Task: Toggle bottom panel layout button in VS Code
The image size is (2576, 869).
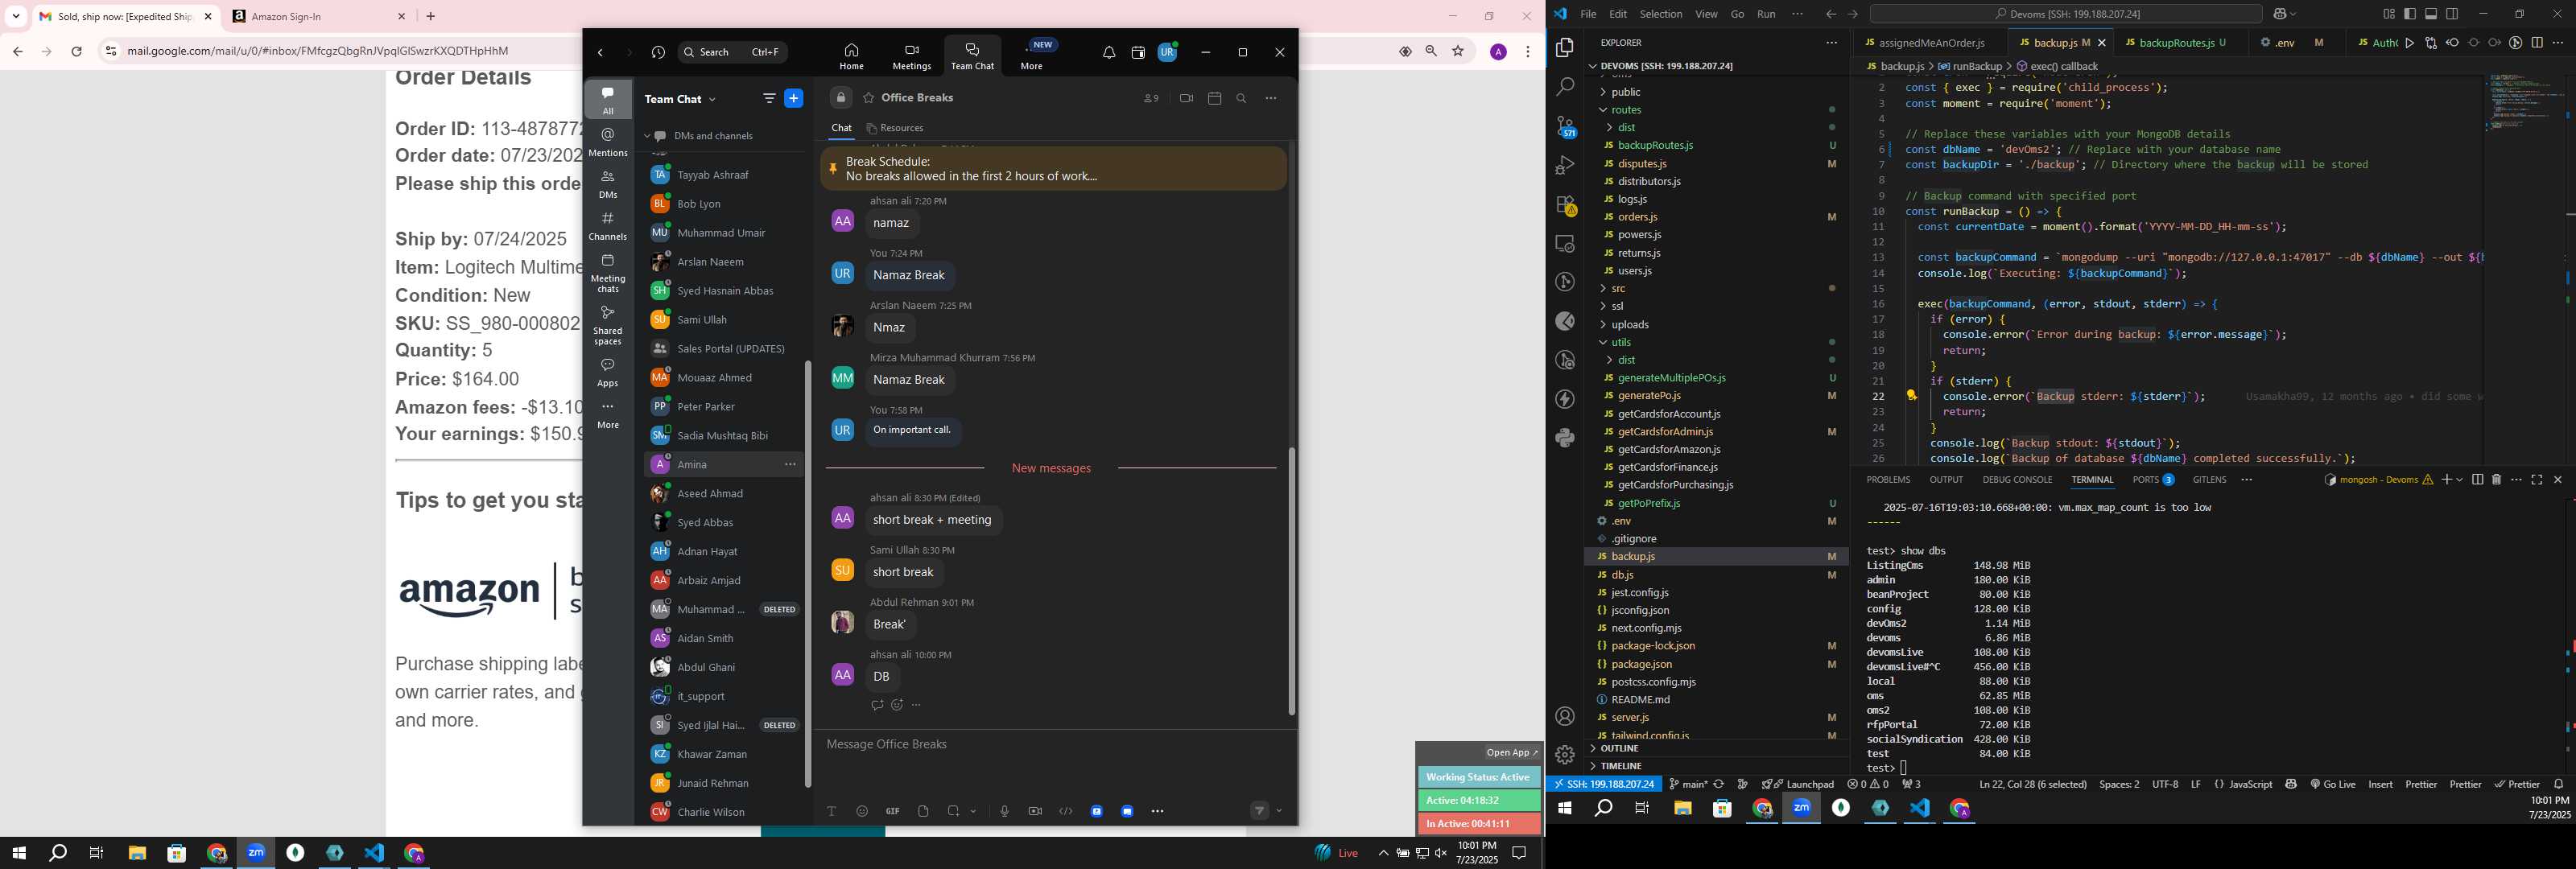Action: pos(2431,14)
